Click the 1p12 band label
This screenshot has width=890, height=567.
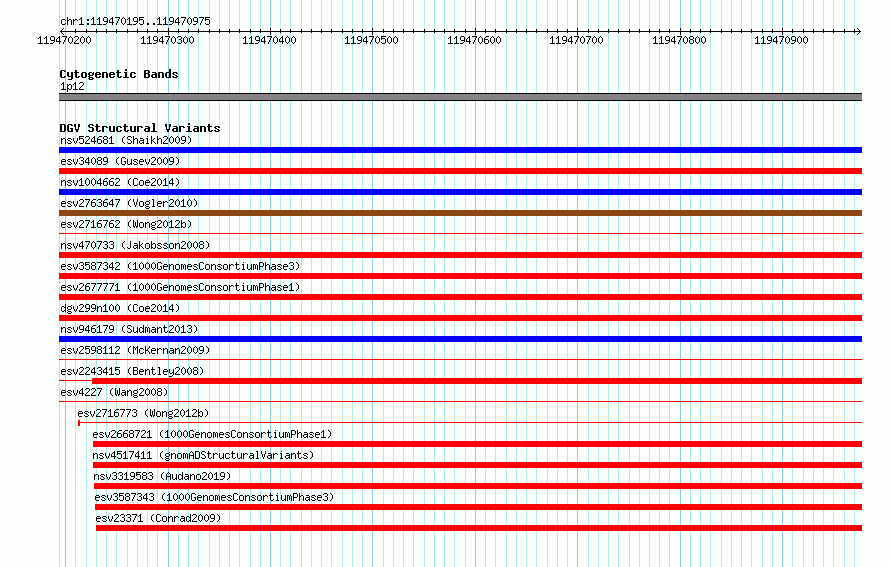72,86
